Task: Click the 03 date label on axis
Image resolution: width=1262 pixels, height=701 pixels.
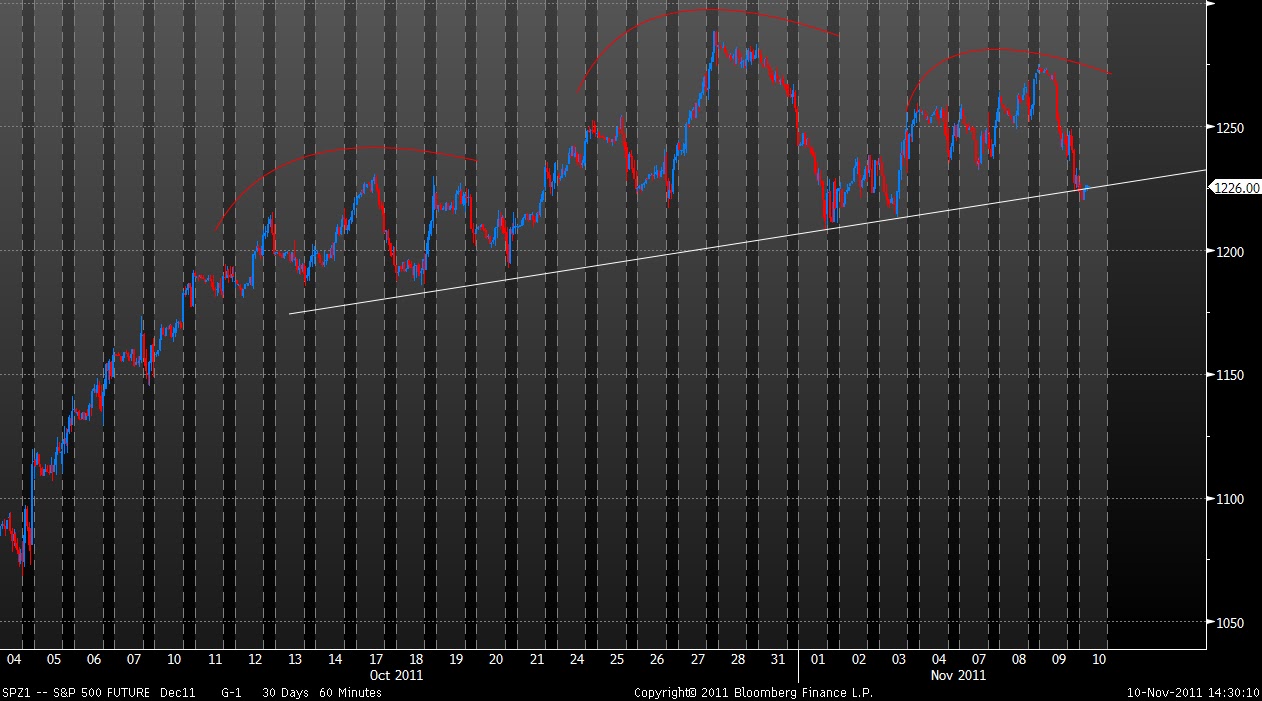Action: coord(899,660)
